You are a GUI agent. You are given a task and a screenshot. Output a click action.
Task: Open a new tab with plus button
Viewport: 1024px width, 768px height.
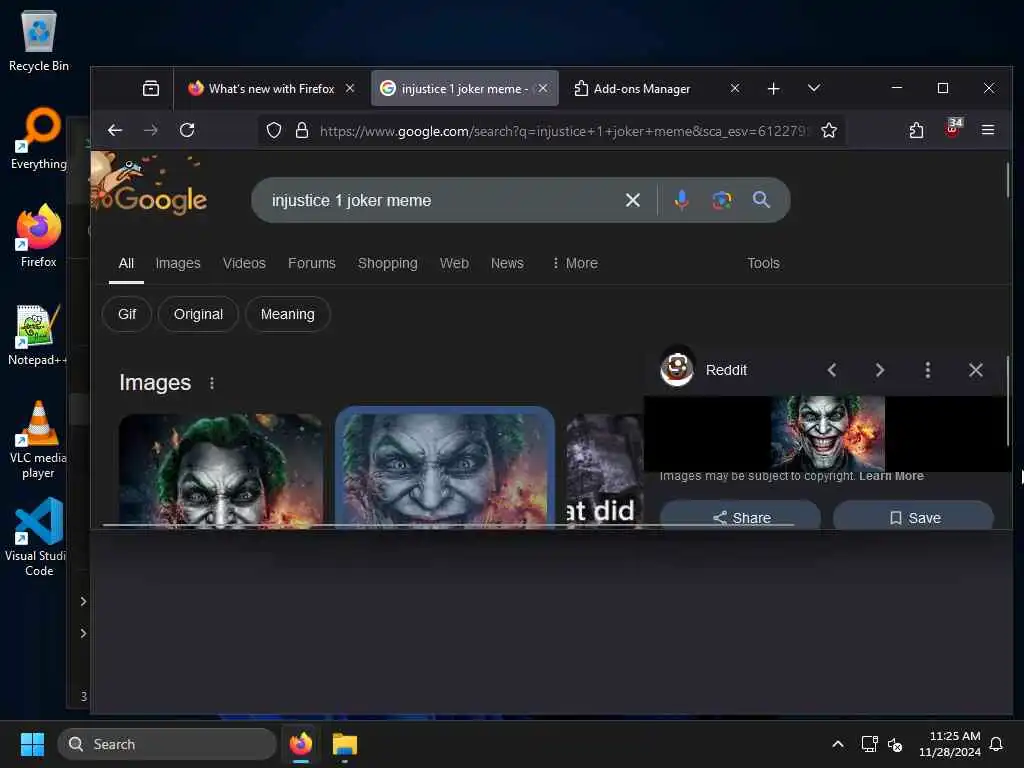773,88
